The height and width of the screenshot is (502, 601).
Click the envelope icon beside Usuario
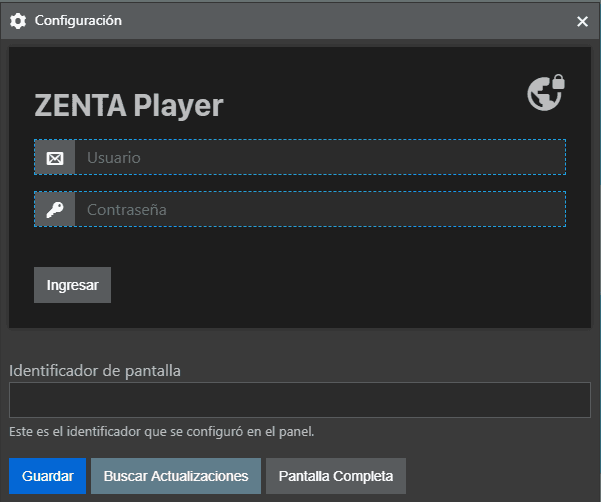point(55,157)
